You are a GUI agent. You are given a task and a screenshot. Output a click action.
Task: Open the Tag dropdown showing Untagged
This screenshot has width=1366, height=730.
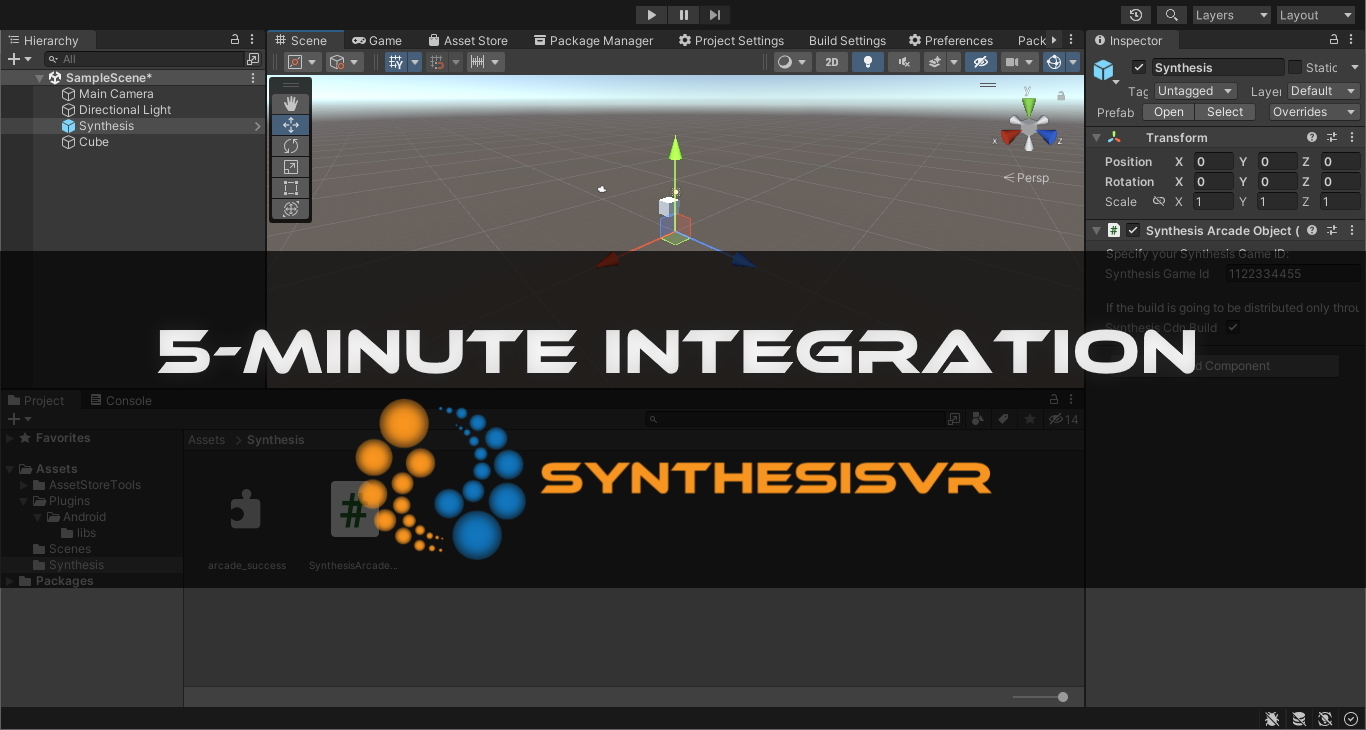point(1196,91)
